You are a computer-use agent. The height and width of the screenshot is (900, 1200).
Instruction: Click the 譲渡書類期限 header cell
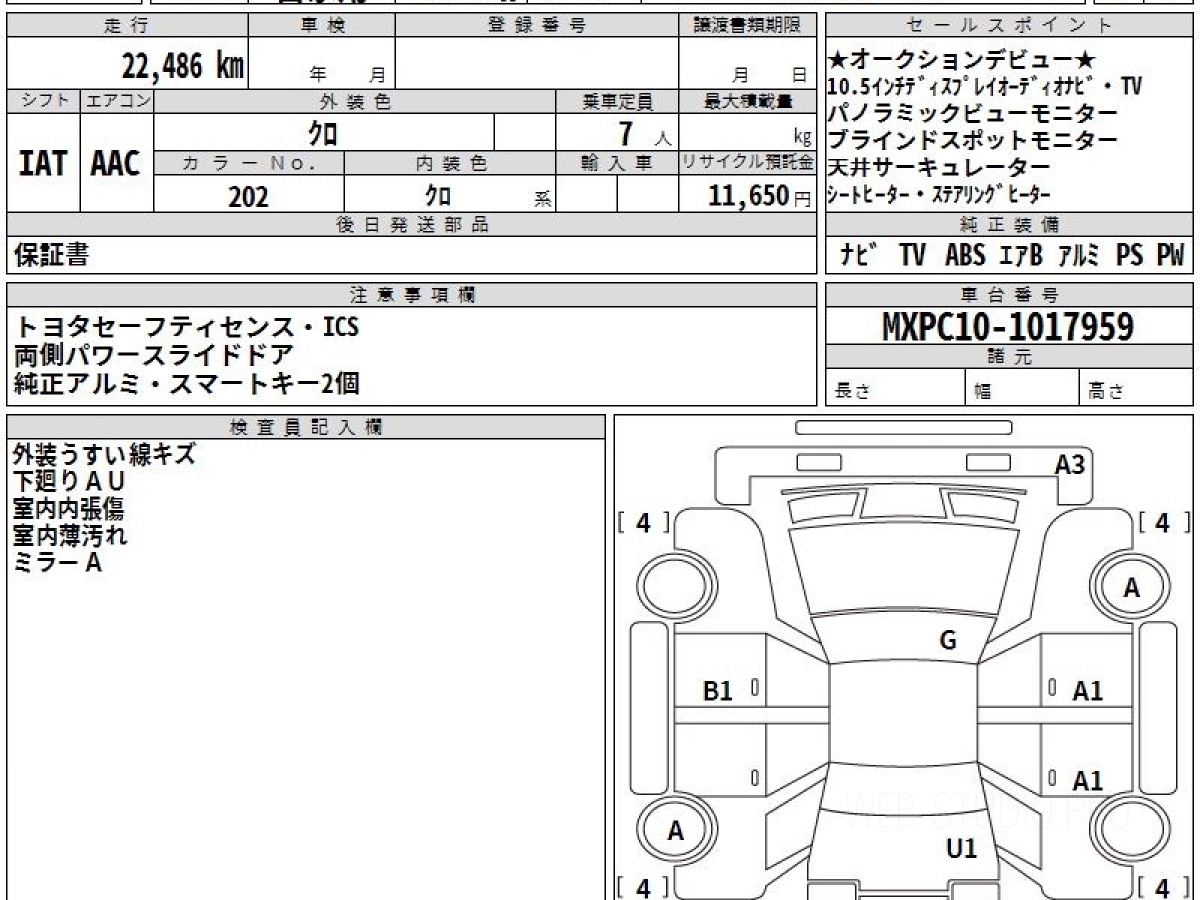pos(747,26)
